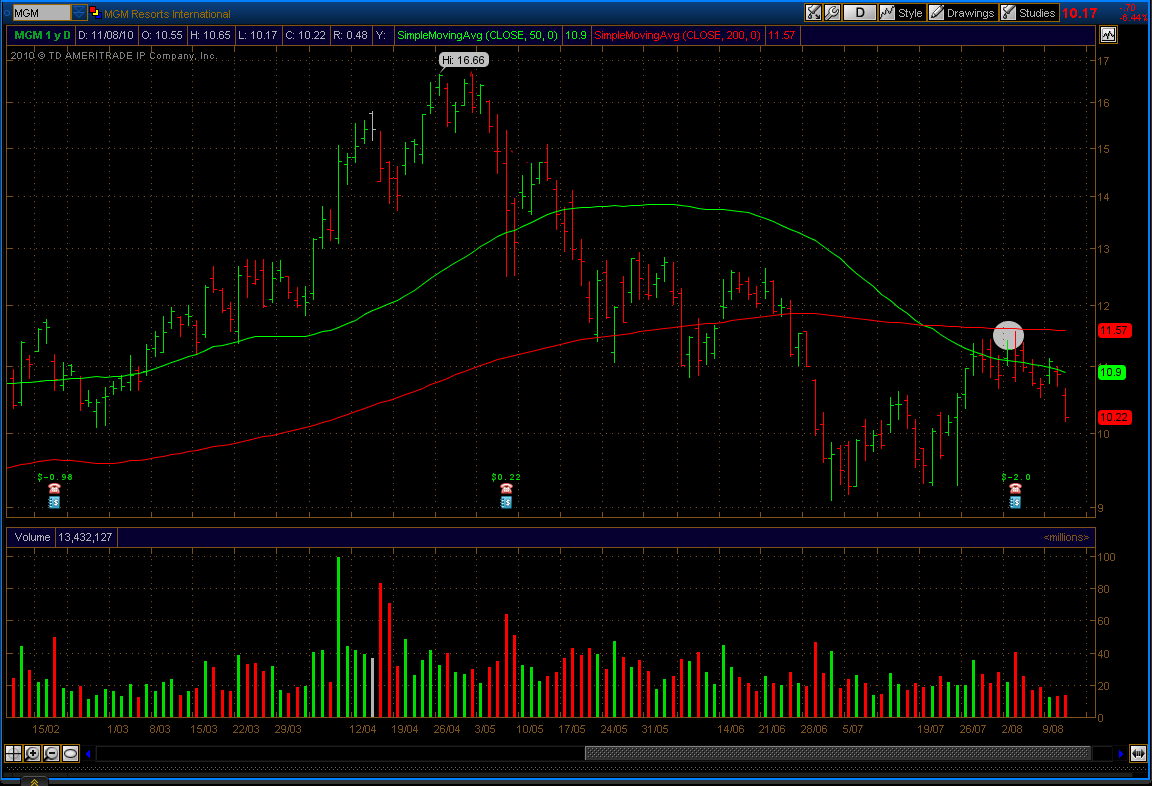Click the C: 10.22 close price field
Screen dimensions: 1152x786
[x=306, y=35]
